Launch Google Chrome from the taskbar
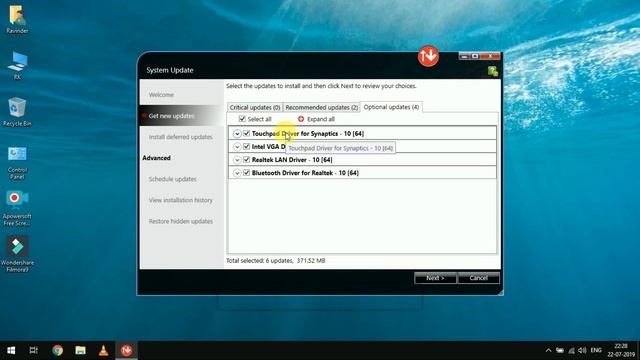The height and width of the screenshot is (360, 640). (x=58, y=350)
